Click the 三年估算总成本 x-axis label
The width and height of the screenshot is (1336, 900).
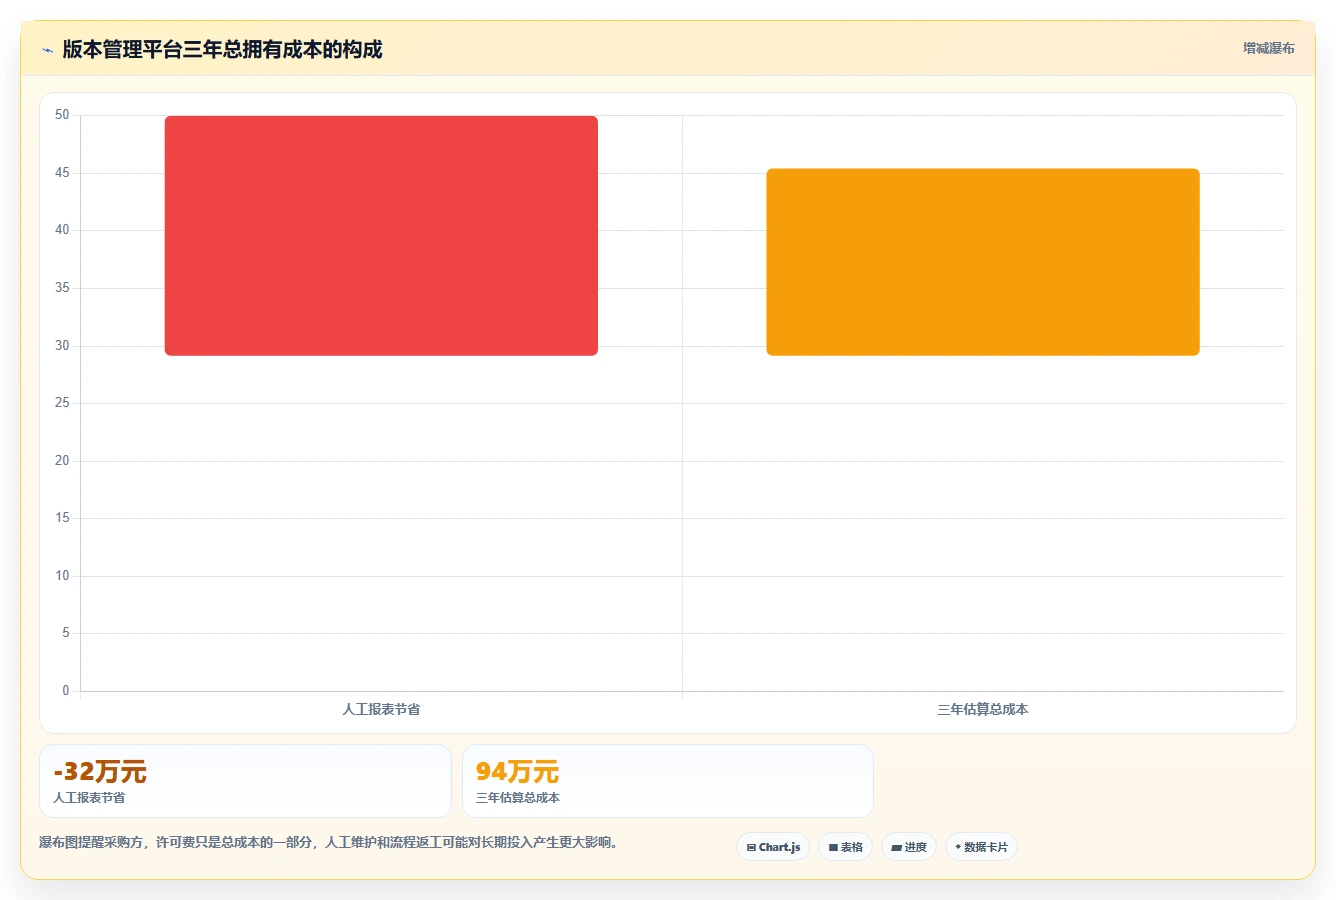983,709
